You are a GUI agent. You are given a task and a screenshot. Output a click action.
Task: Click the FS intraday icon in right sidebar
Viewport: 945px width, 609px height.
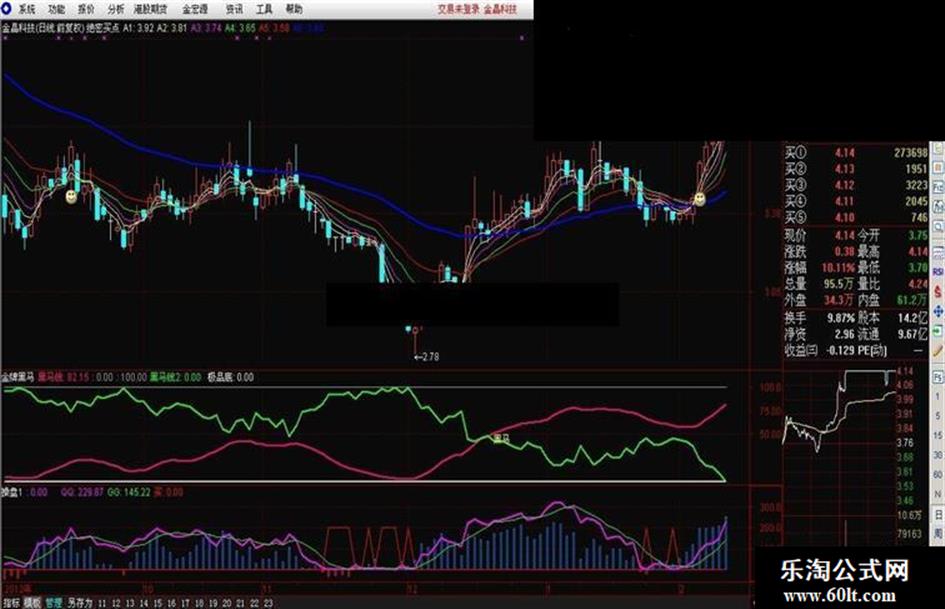click(938, 377)
